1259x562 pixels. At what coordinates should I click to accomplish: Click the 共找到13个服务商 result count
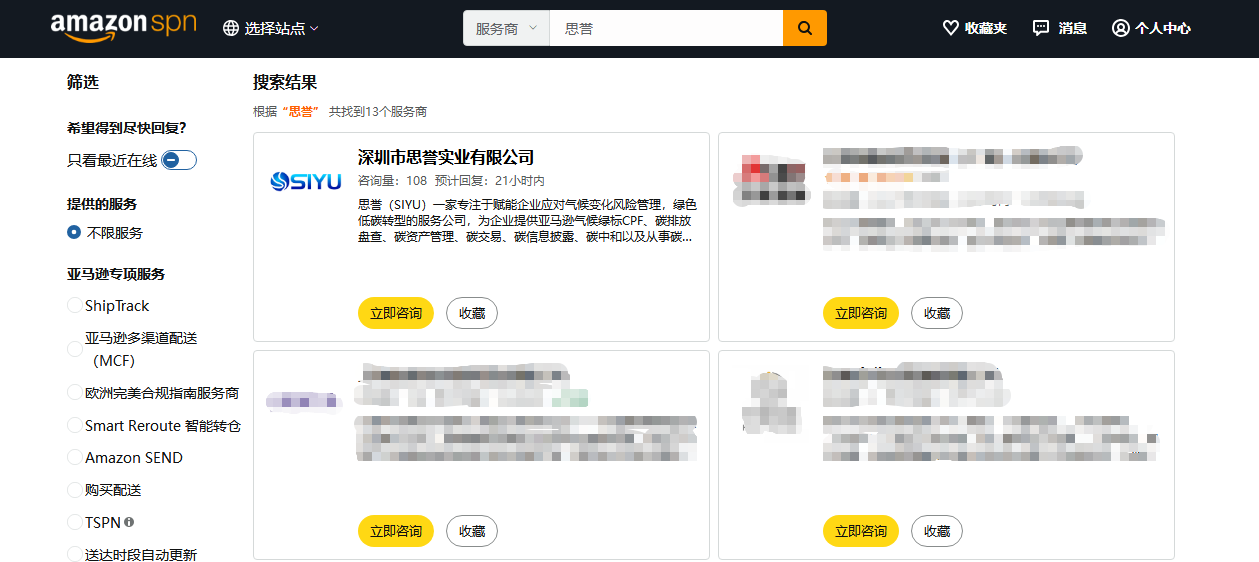coord(378,111)
